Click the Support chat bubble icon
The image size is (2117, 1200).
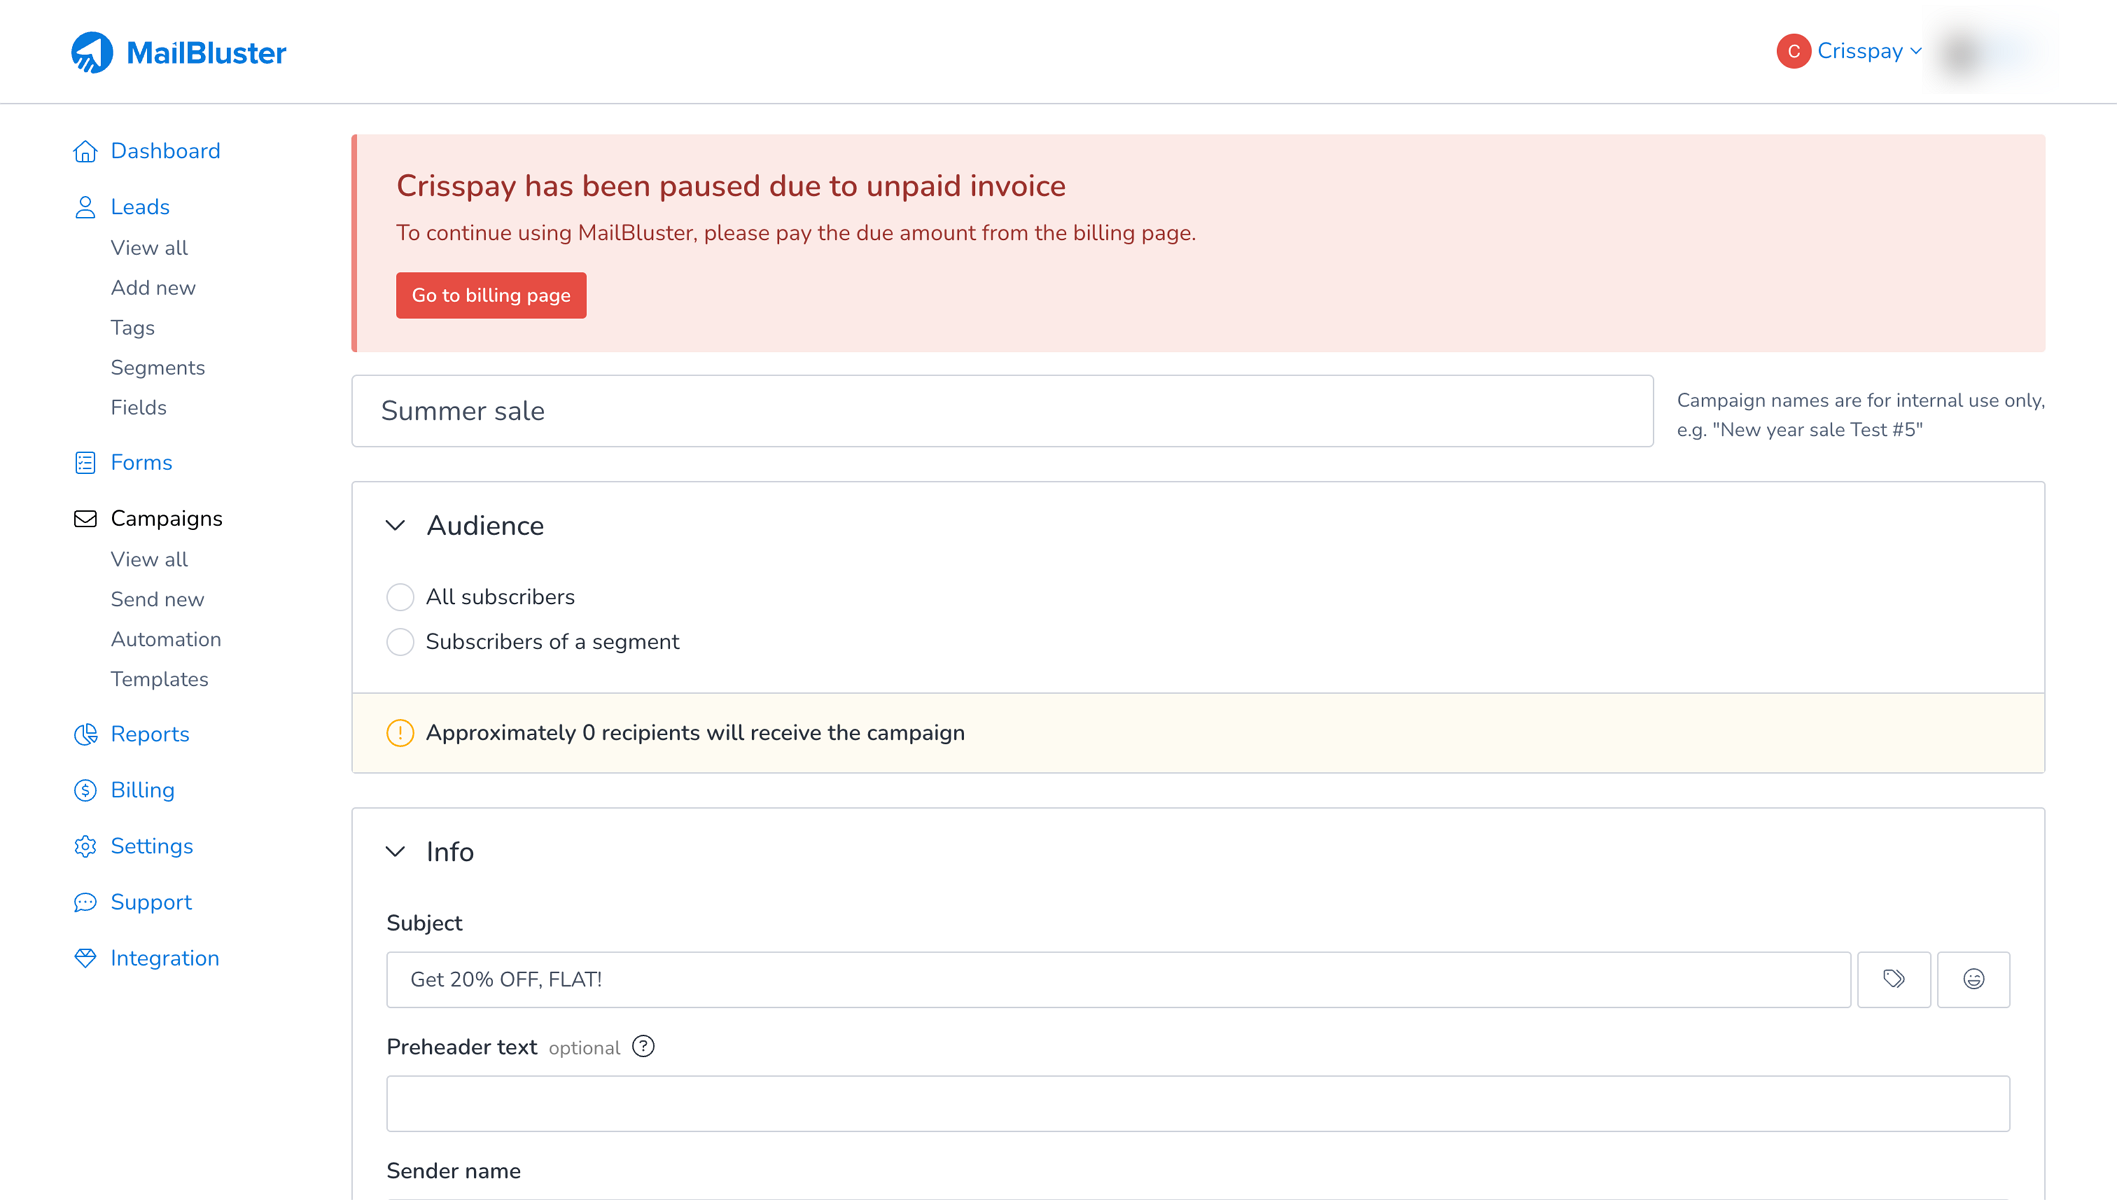click(85, 902)
